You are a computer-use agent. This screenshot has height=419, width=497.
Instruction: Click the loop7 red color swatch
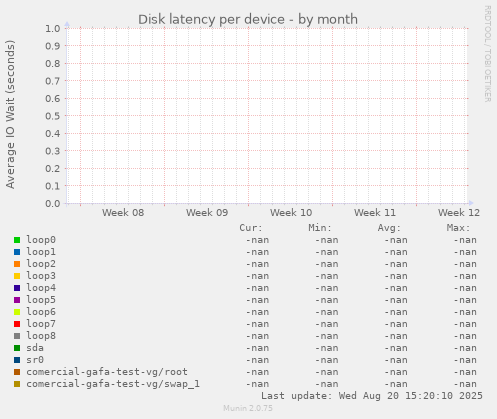(17, 324)
